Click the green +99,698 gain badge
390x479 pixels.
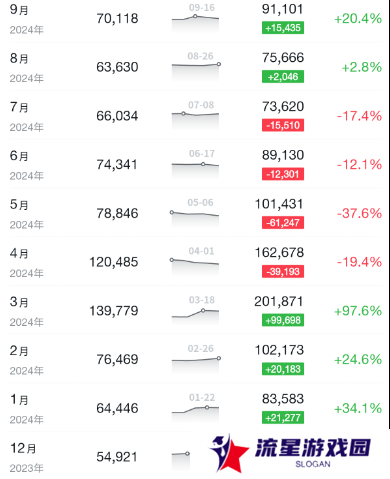click(283, 320)
